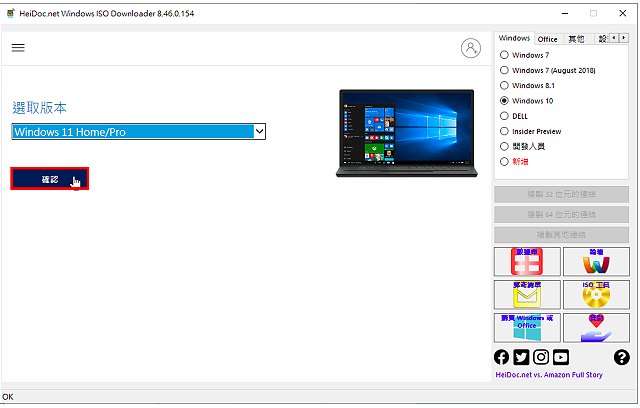Open the mailing list envelope tile

click(x=527, y=295)
